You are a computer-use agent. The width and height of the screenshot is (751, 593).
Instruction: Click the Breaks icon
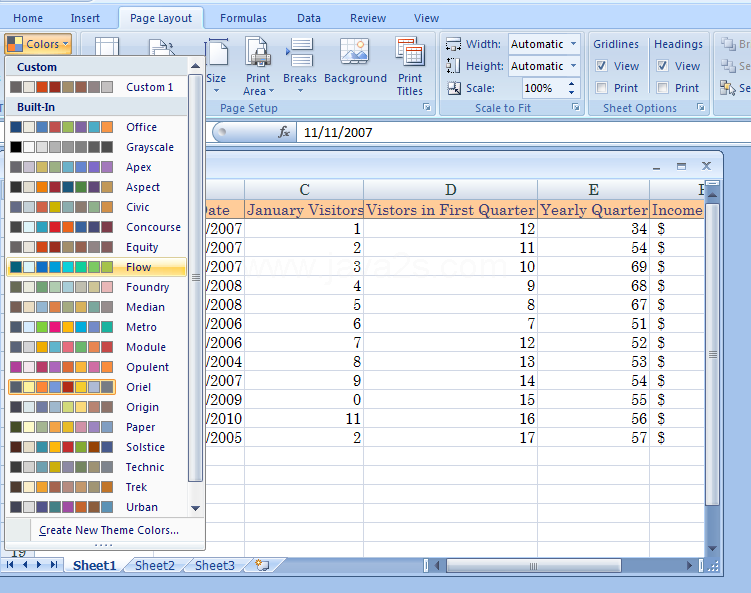(300, 52)
